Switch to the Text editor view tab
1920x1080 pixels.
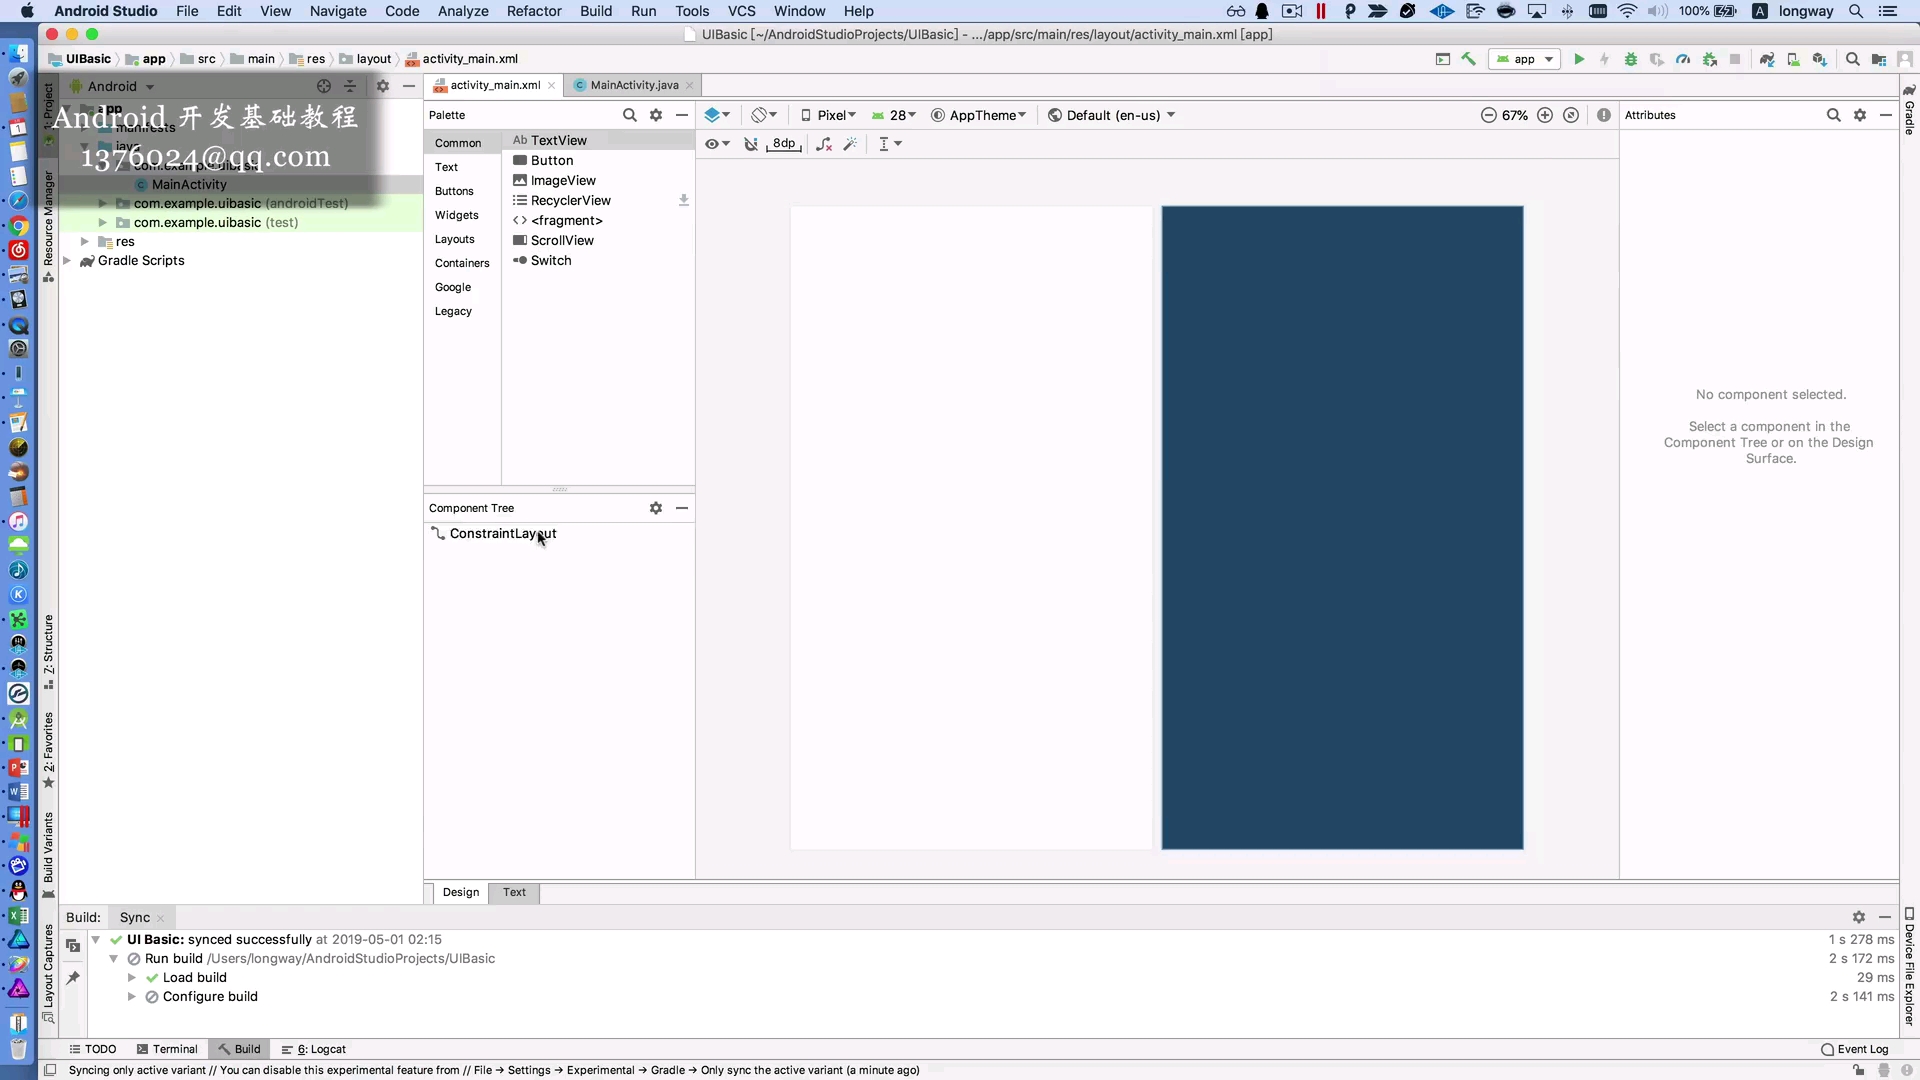point(514,892)
